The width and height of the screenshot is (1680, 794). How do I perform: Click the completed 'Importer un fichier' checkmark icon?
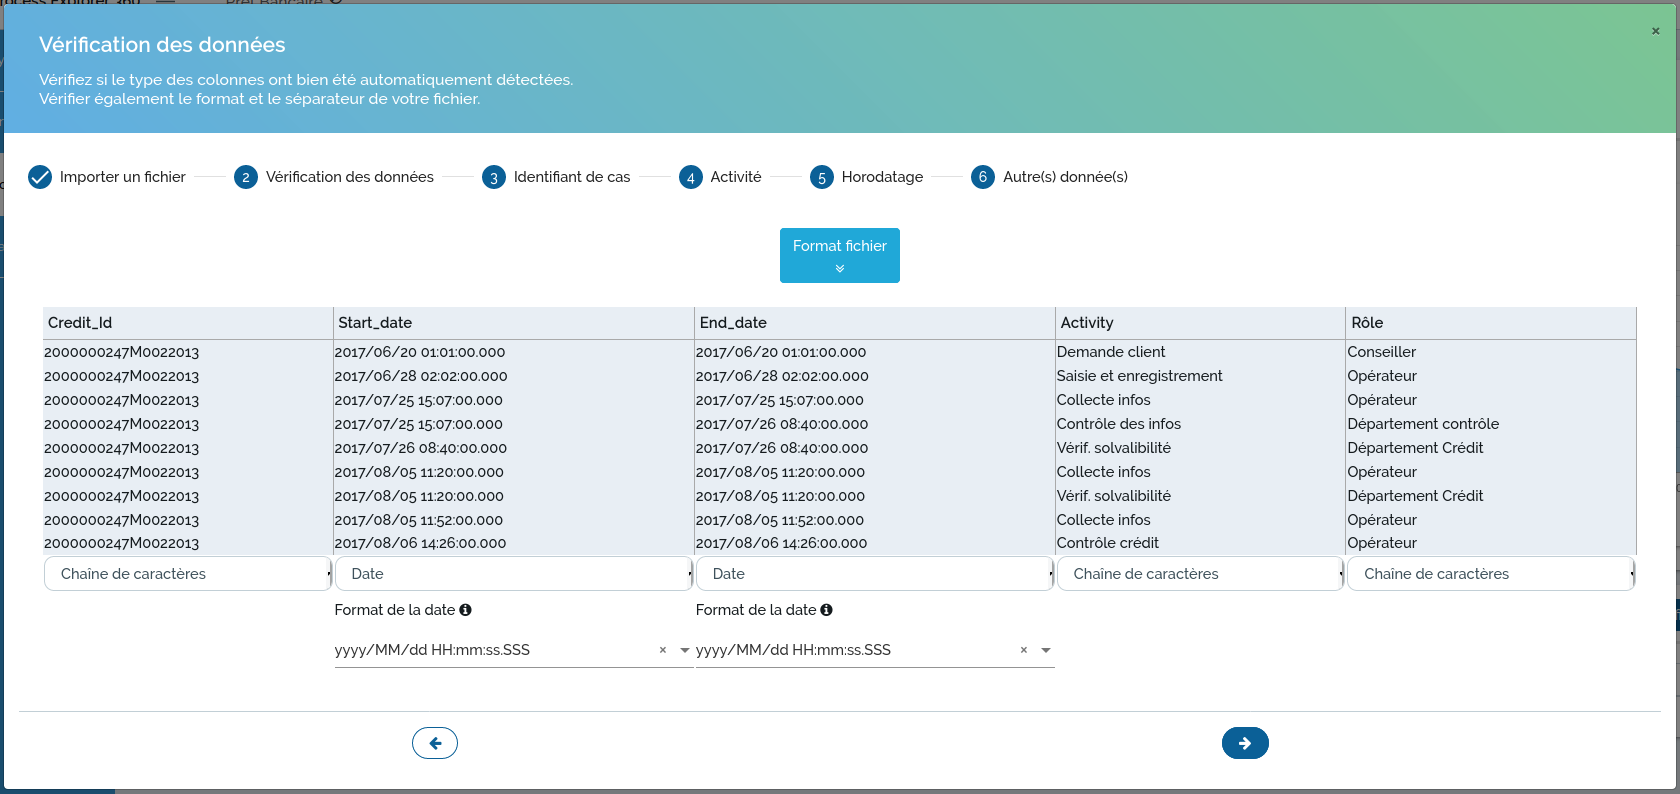pos(40,177)
